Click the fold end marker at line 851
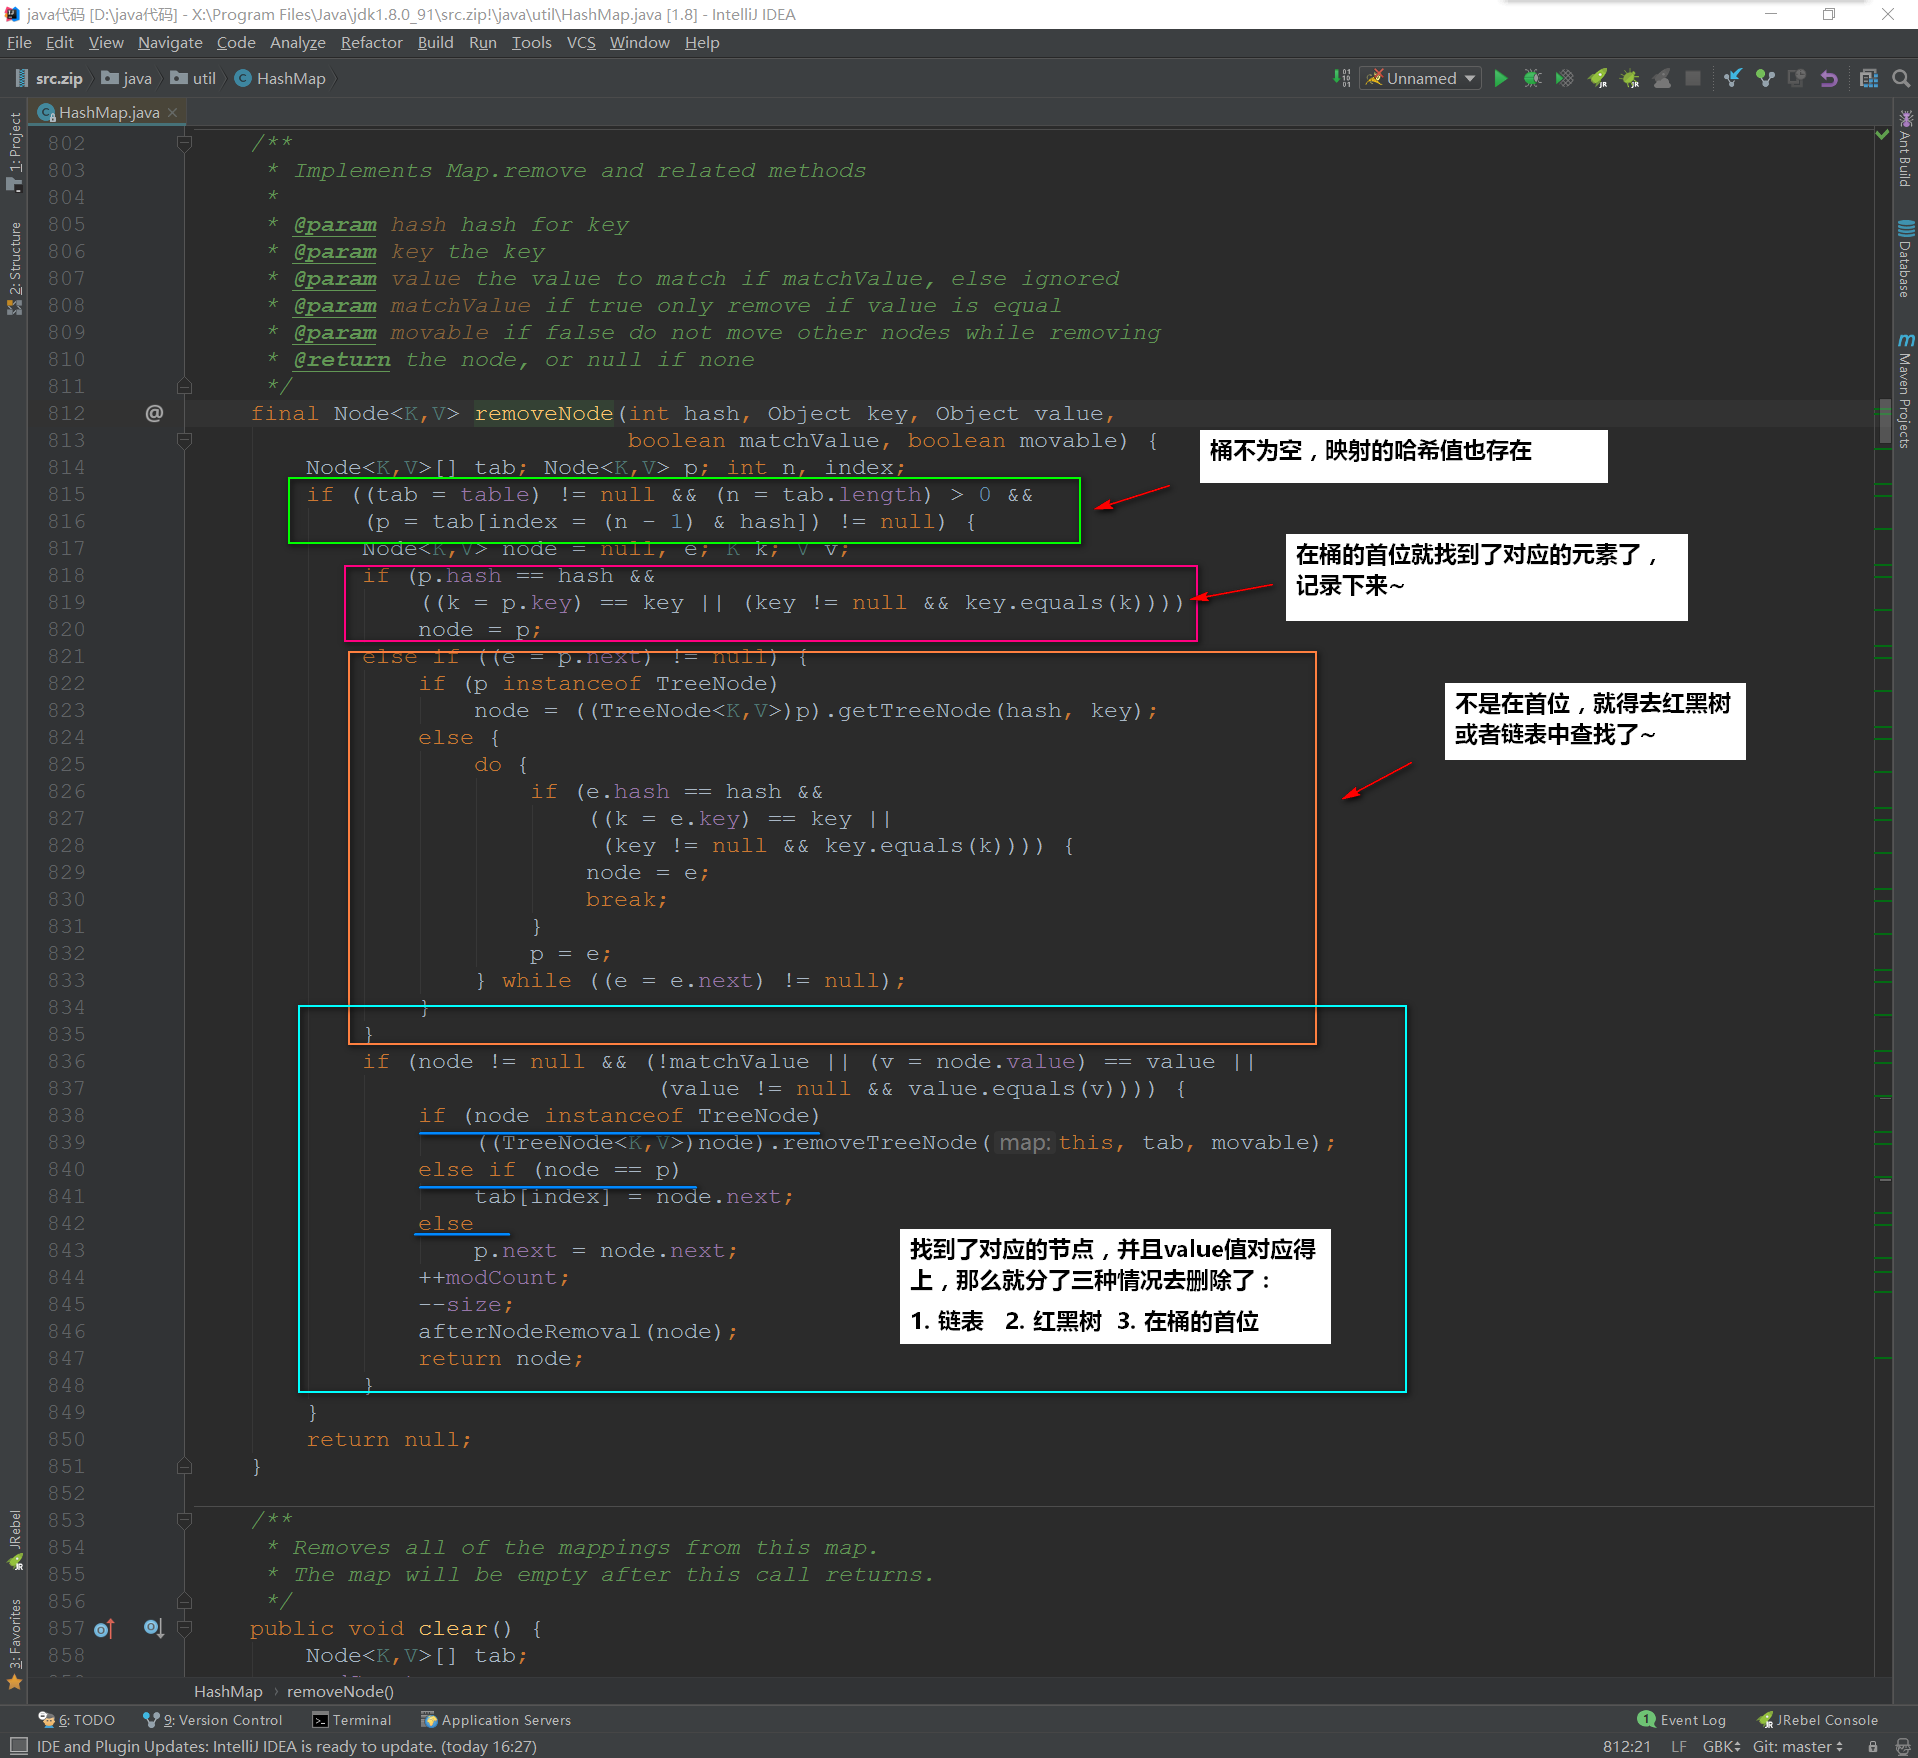The height and width of the screenshot is (1758, 1918). click(184, 1466)
